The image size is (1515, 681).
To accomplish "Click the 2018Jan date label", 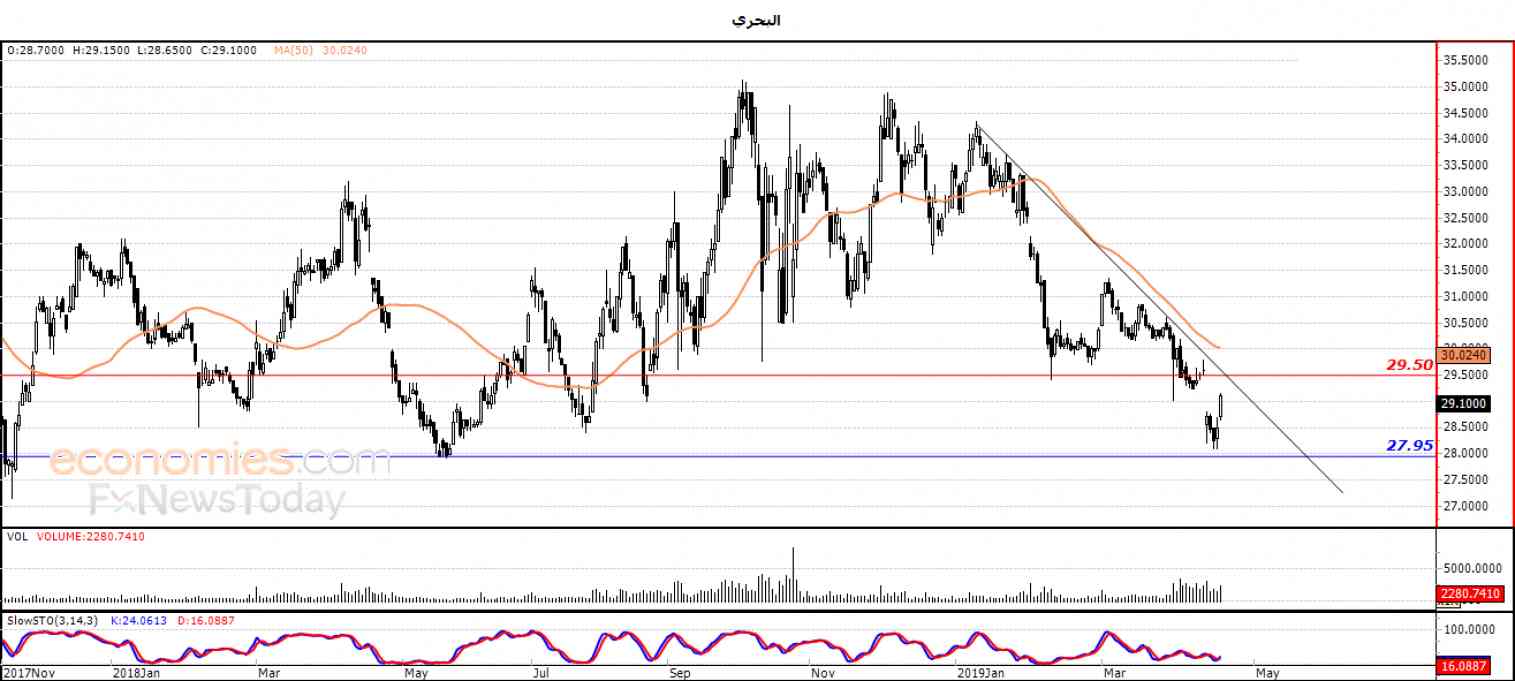I will (136, 673).
